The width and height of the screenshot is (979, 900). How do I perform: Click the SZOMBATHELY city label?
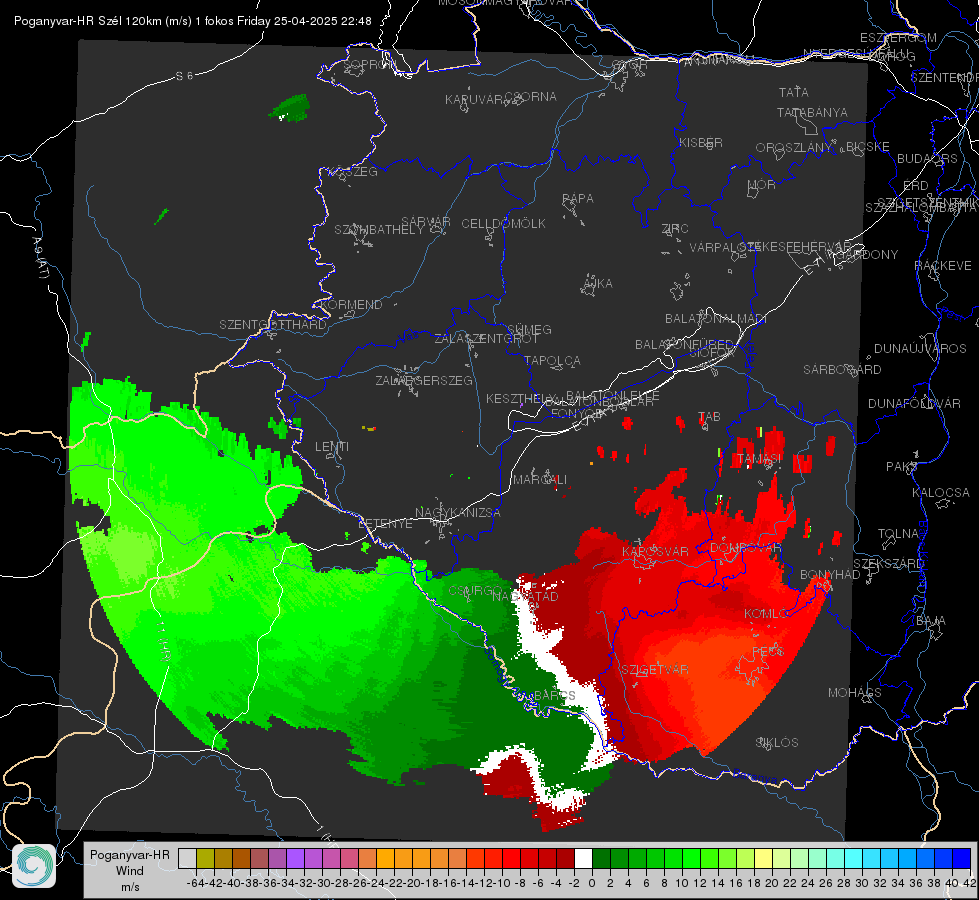coord(379,230)
